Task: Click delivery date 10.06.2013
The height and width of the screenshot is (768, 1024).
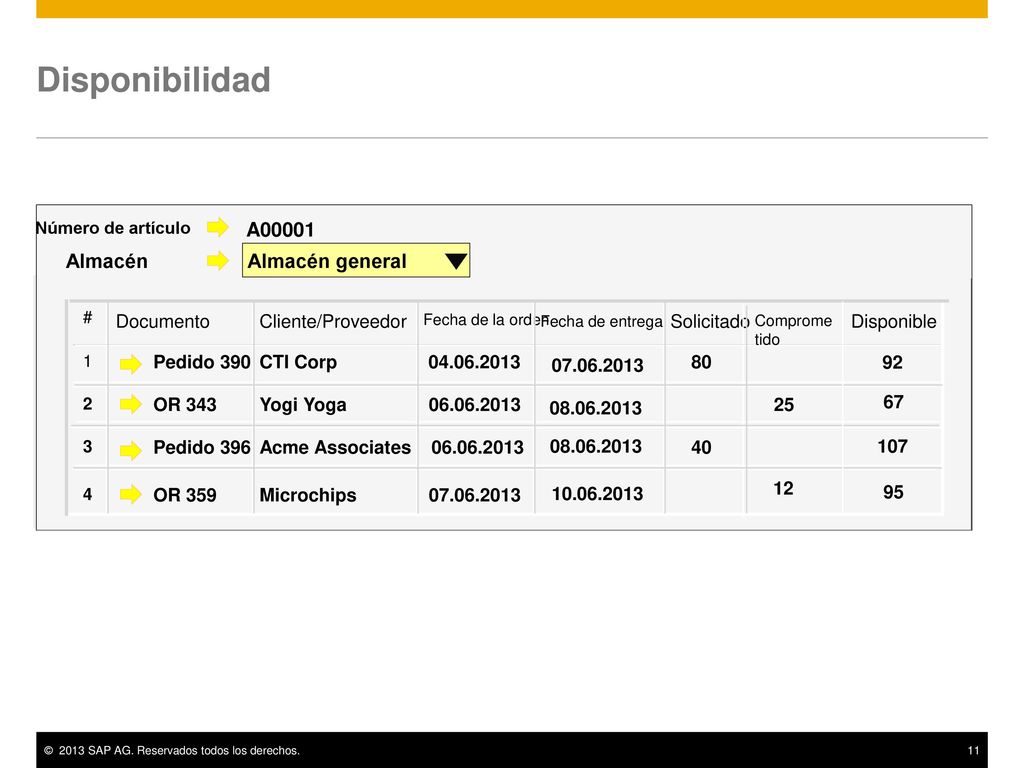Action: (597, 494)
